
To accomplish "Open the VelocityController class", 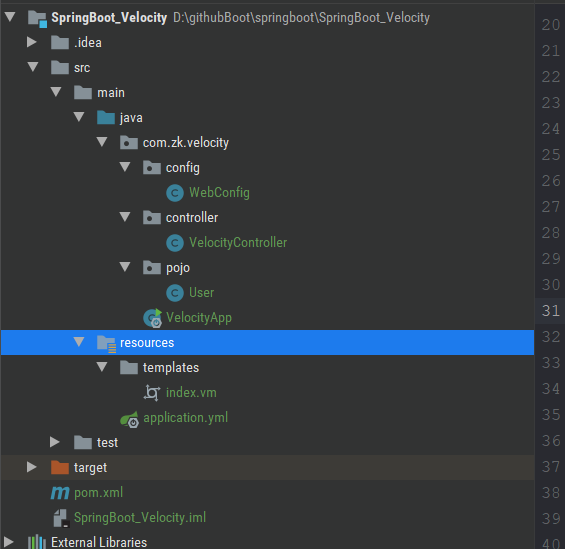I will [x=238, y=242].
